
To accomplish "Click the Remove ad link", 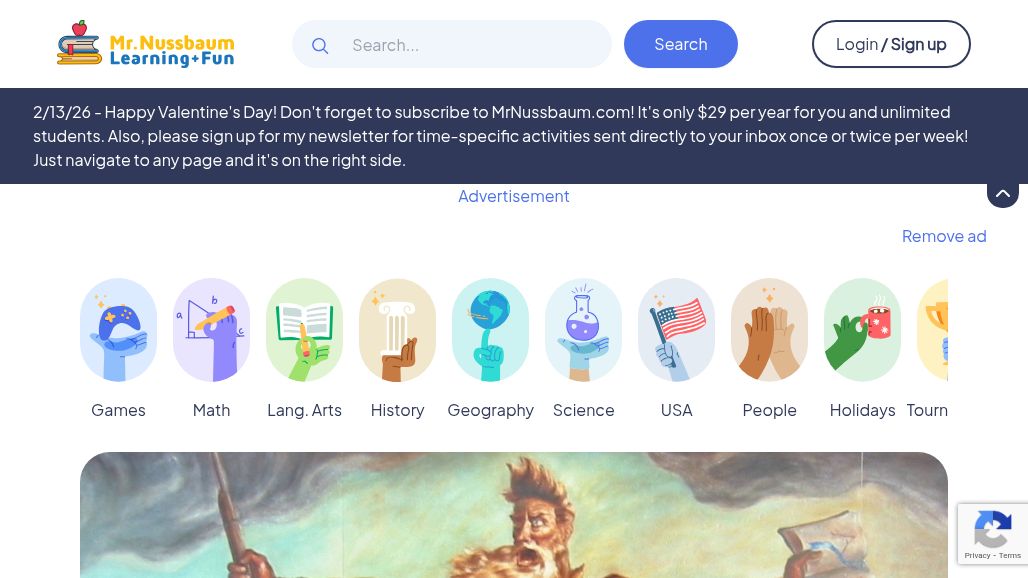I will [944, 236].
